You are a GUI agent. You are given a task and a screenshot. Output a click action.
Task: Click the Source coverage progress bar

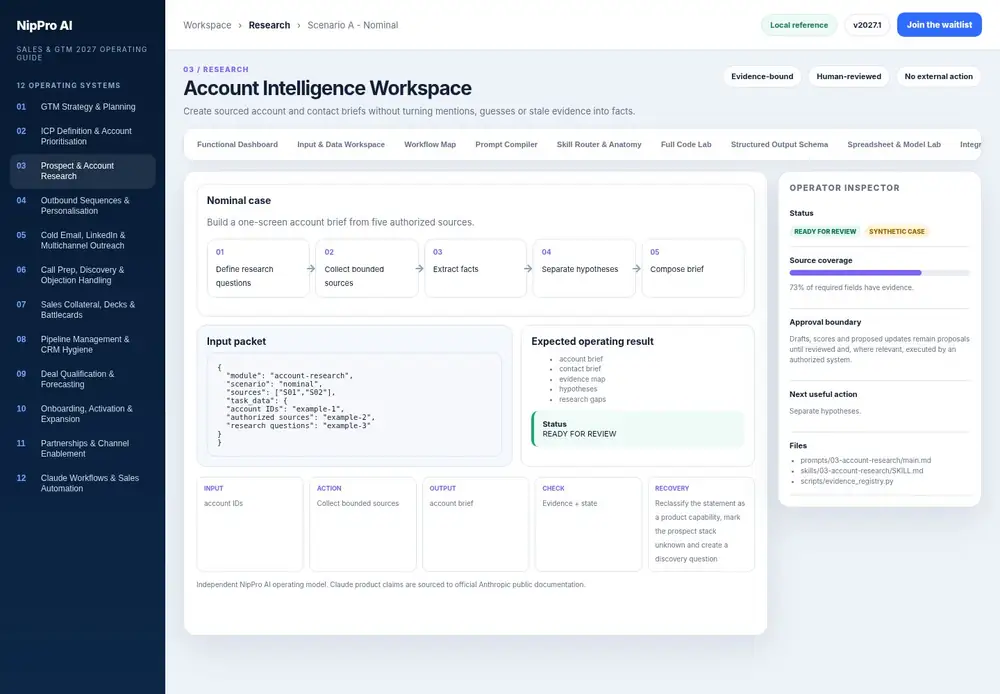(879, 272)
